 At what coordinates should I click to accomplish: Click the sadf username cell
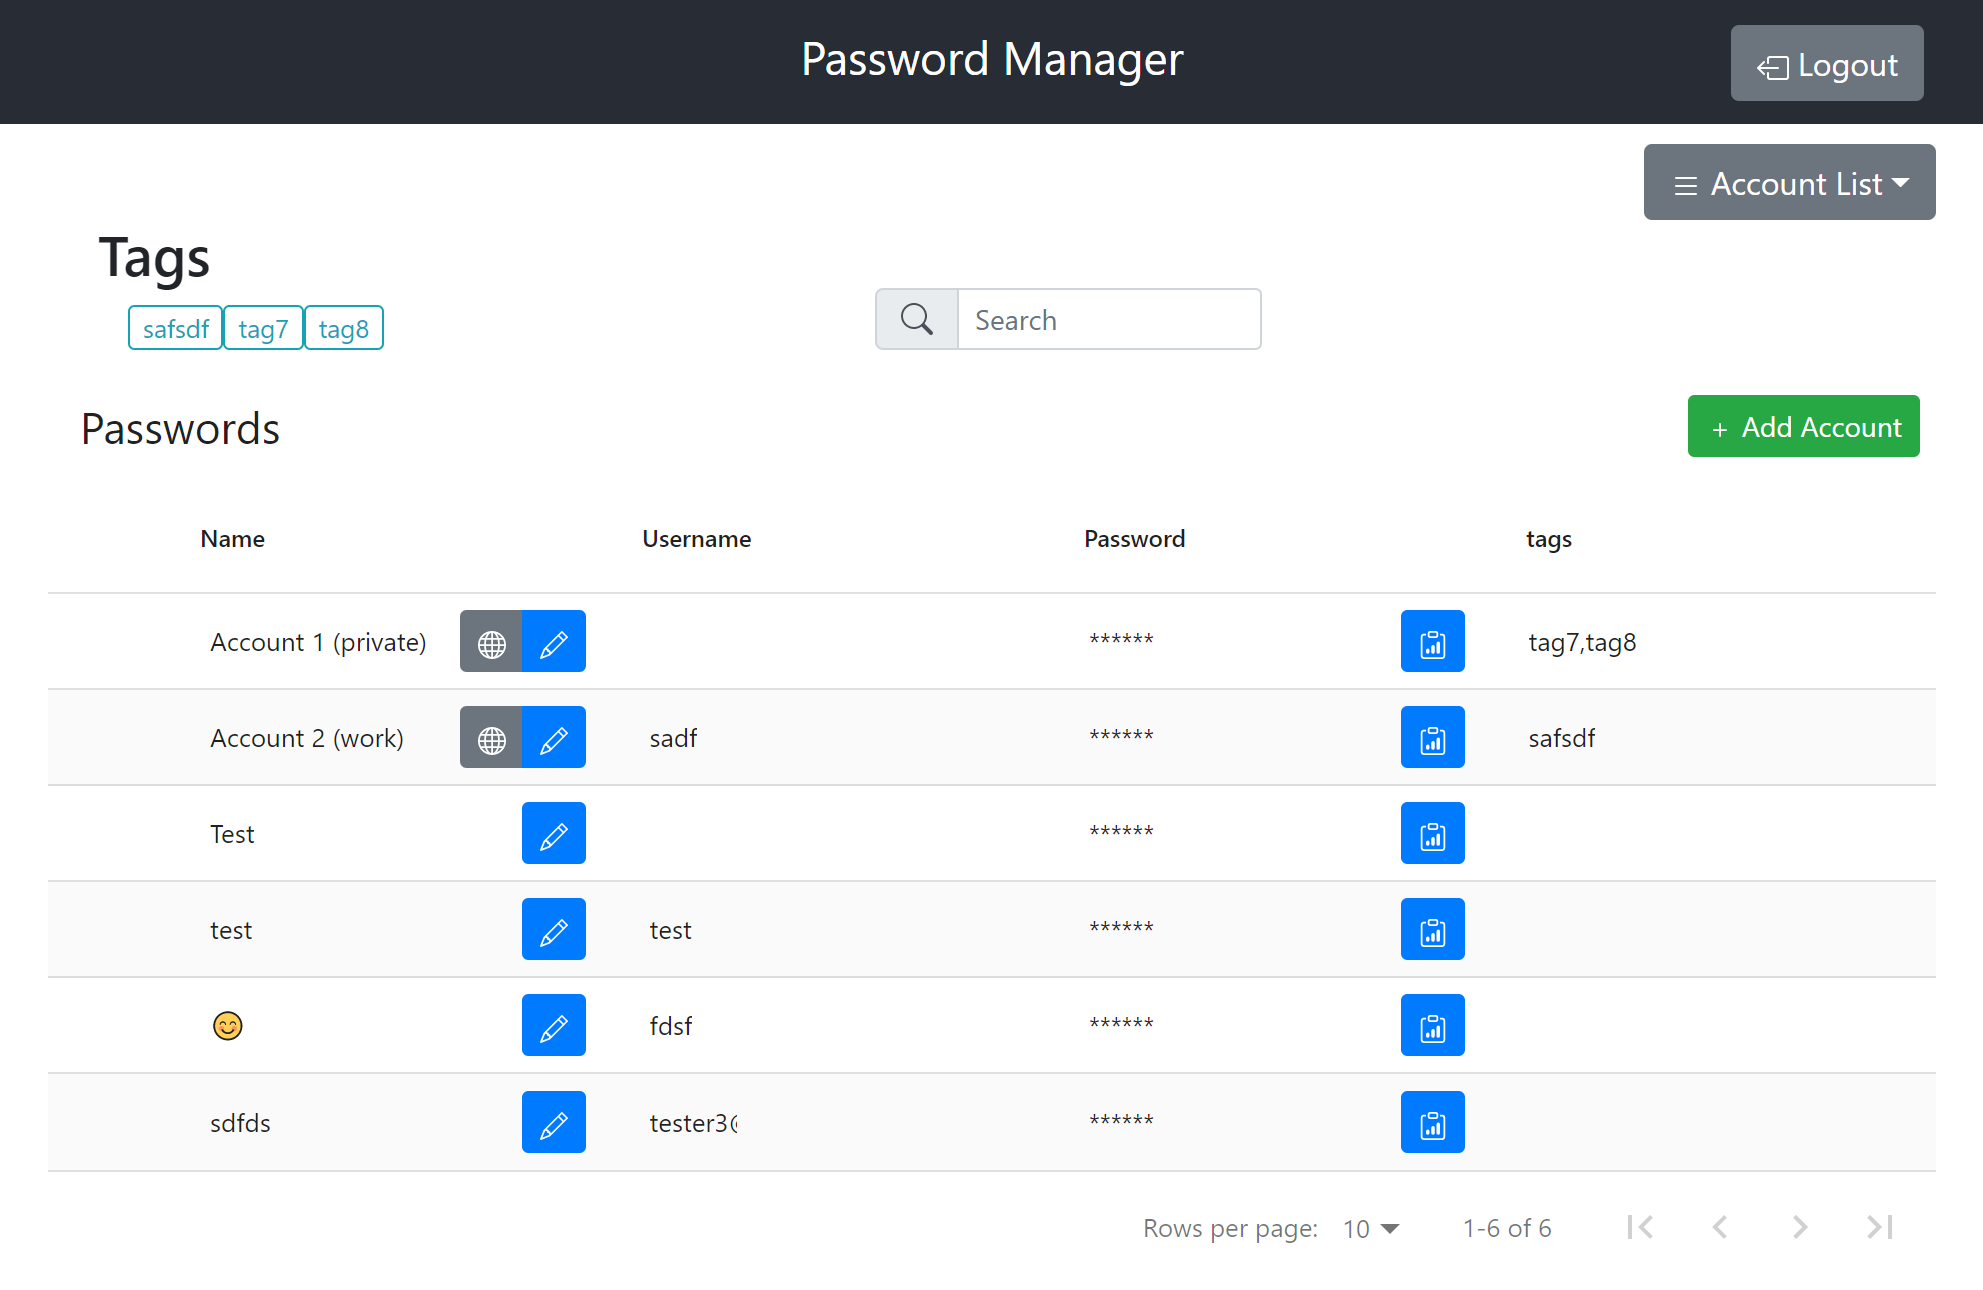(673, 738)
